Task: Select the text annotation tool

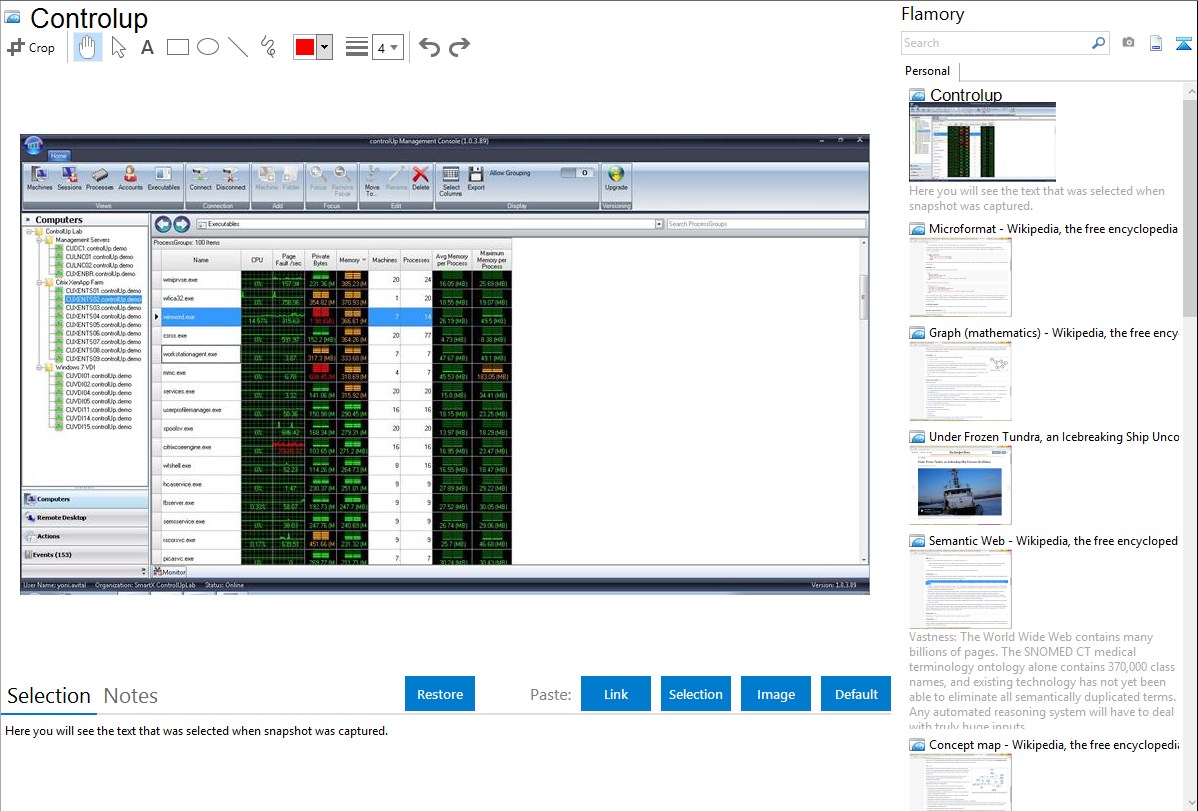Action: point(147,47)
